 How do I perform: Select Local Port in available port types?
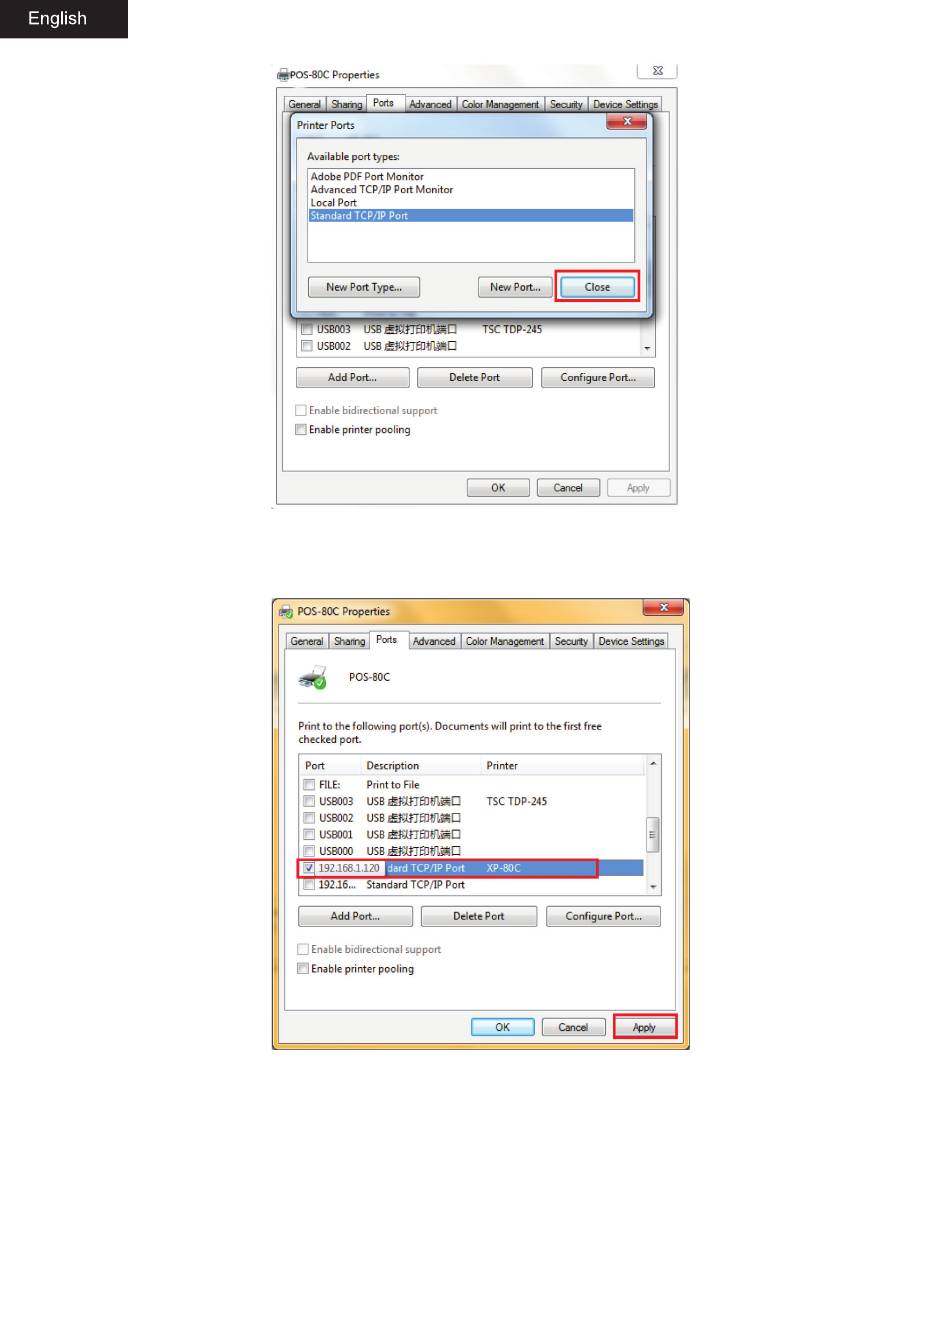click(x=333, y=202)
